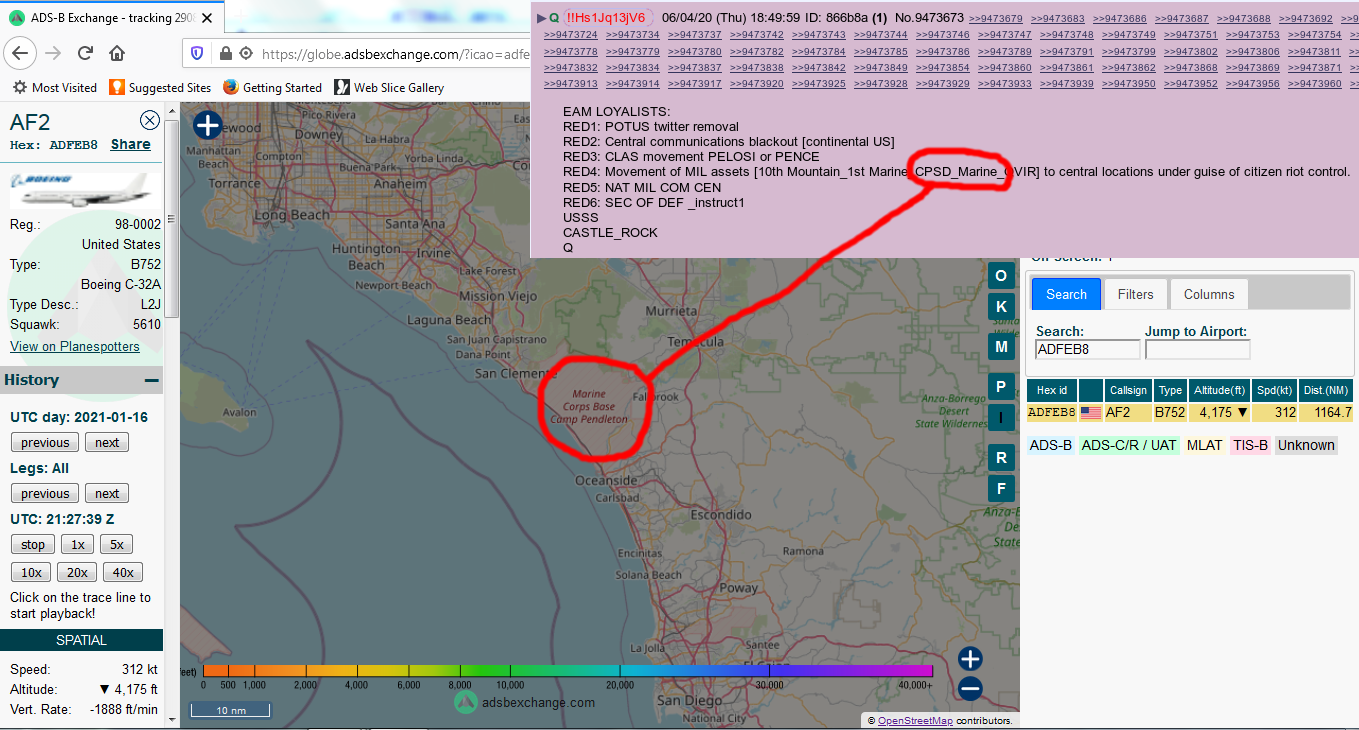This screenshot has width=1359, height=730.
Task: Open Getting Started bookmark
Action: [x=272, y=88]
